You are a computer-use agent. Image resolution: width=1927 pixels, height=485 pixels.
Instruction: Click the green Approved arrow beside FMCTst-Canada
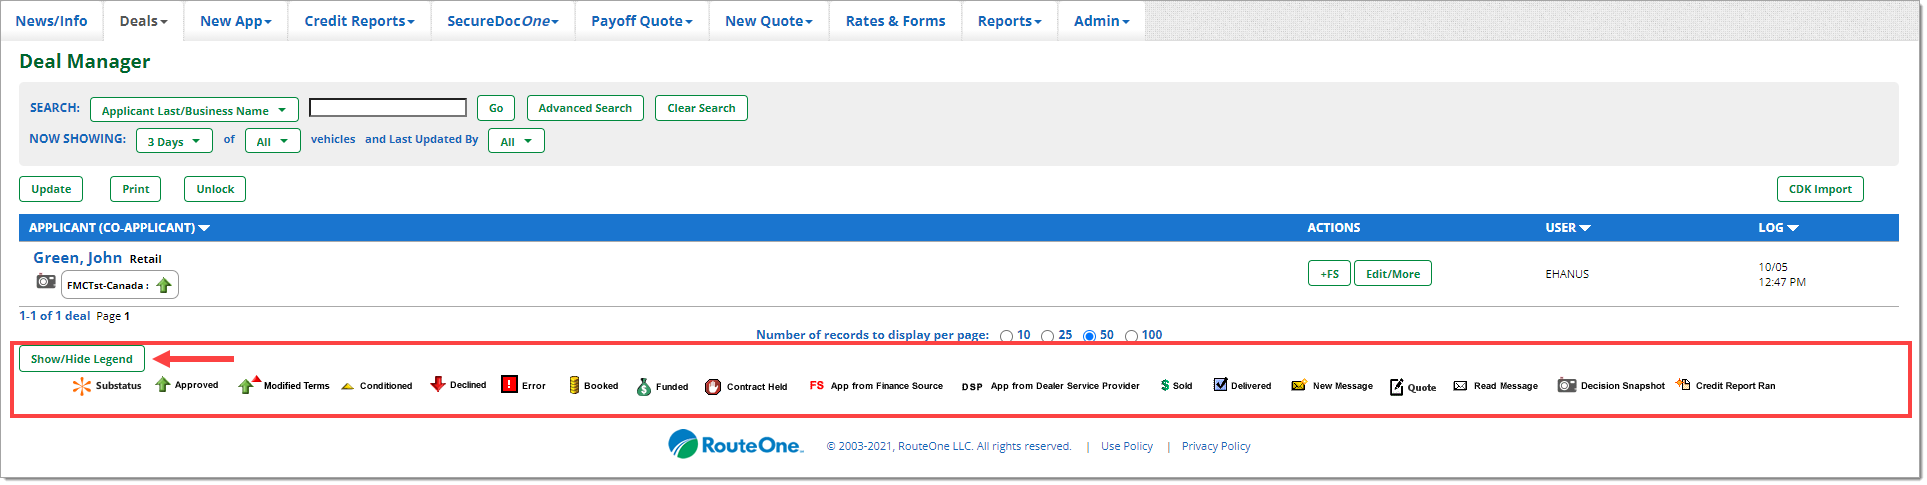[164, 285]
